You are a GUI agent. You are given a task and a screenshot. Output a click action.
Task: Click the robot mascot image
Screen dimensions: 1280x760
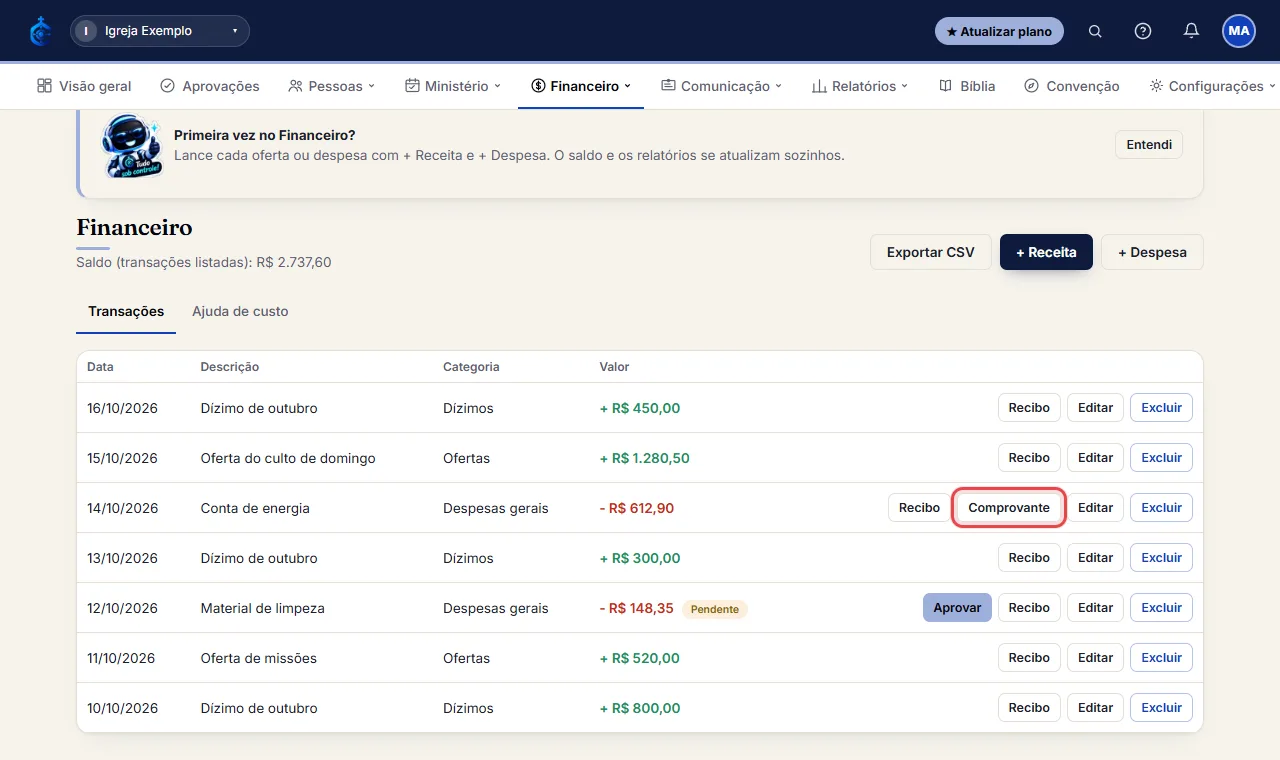click(130, 145)
